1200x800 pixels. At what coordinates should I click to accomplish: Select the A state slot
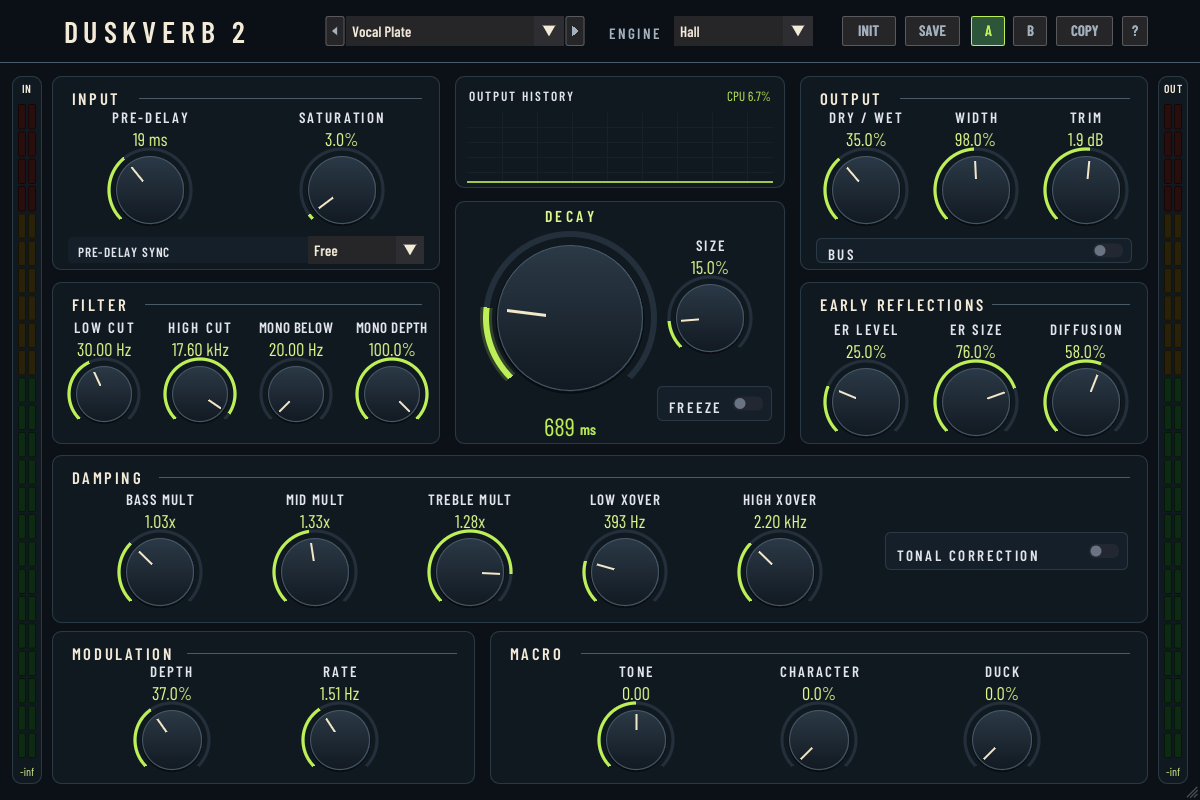pos(988,31)
